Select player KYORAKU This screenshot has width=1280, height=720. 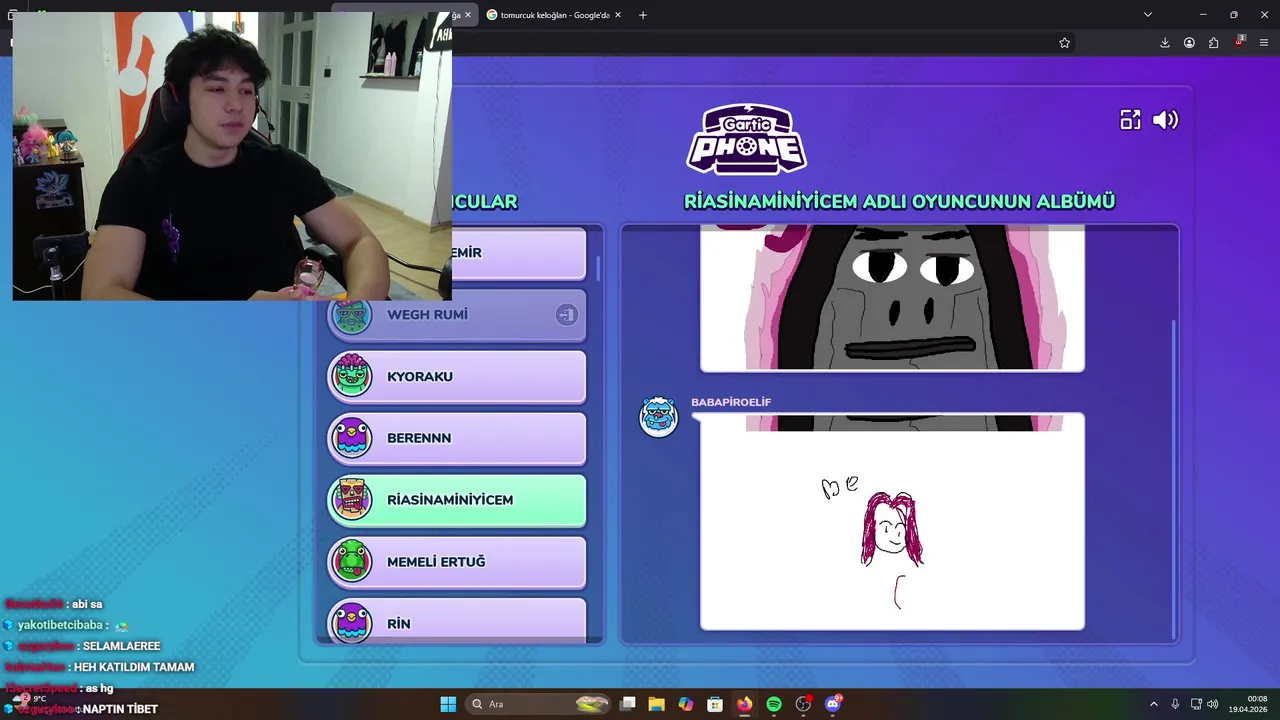[x=457, y=377]
